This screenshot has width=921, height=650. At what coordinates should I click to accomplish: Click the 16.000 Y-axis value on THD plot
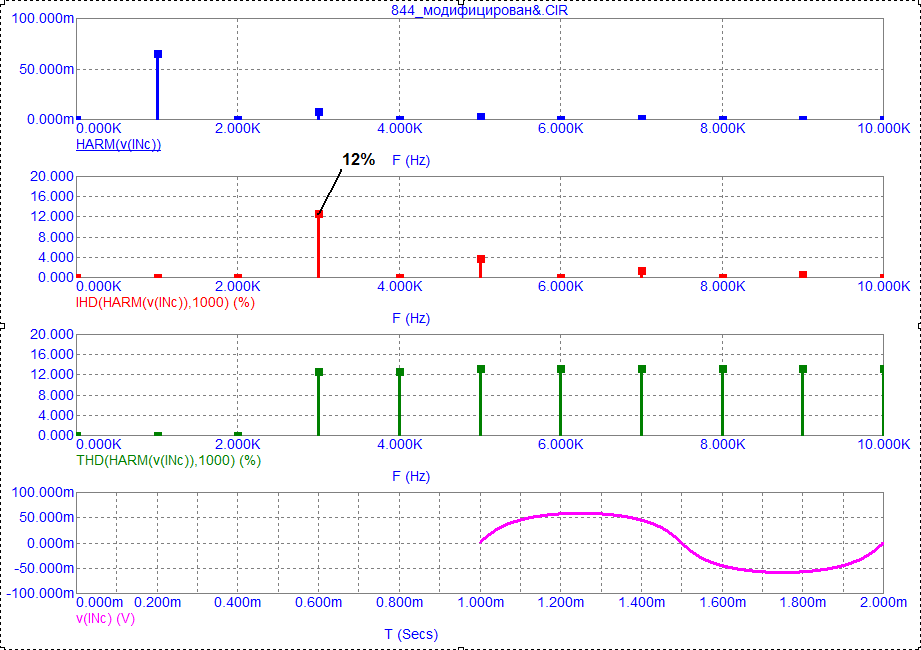52,355
